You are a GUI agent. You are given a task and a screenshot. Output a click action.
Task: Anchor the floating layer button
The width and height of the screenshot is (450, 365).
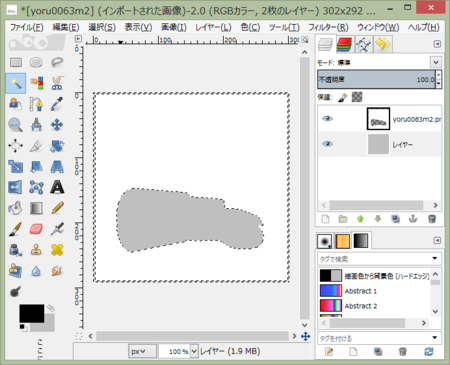coord(413,219)
